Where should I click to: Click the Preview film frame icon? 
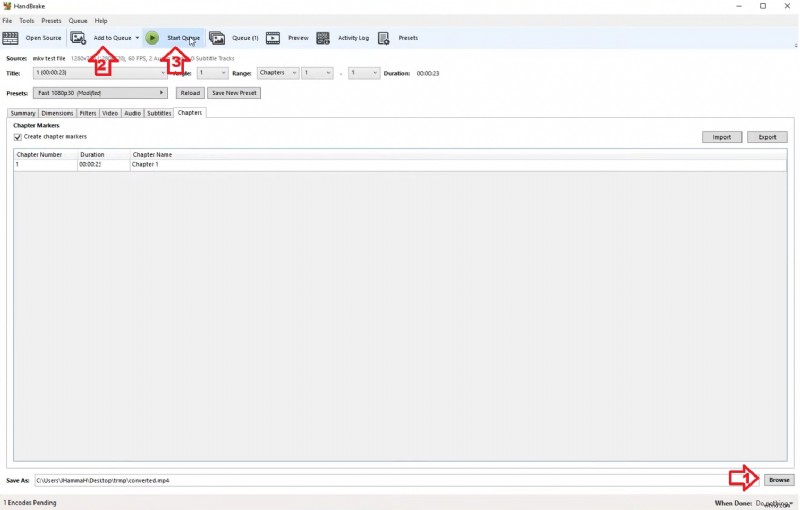[x=273, y=38]
